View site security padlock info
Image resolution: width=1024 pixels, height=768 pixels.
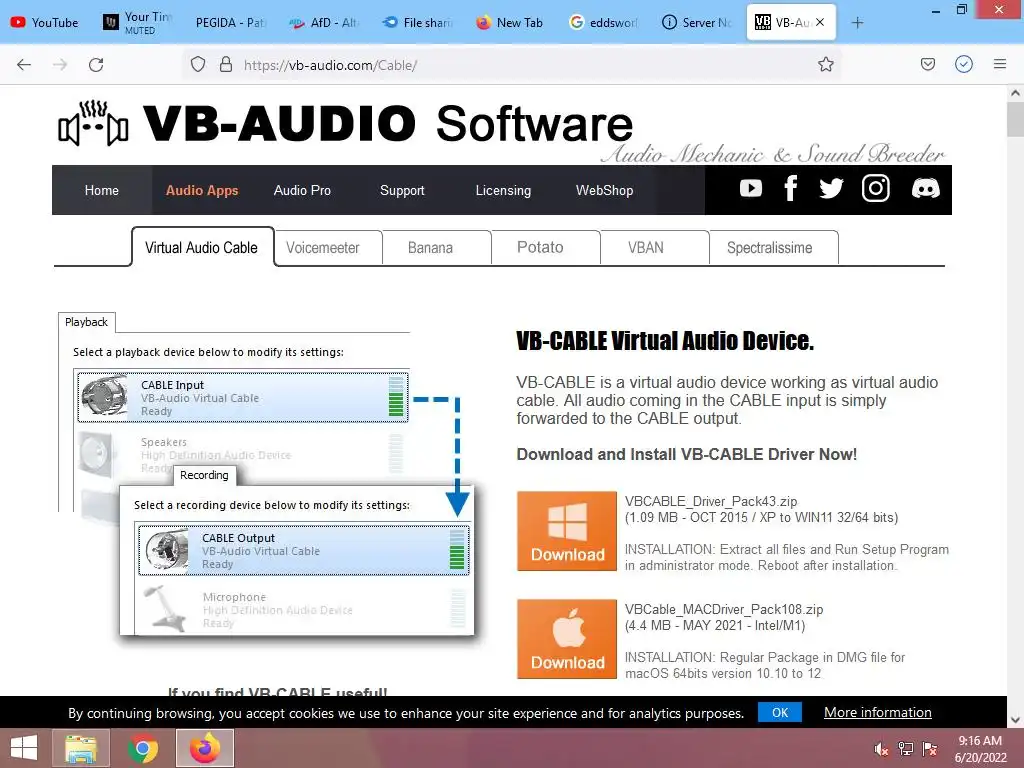(x=226, y=64)
